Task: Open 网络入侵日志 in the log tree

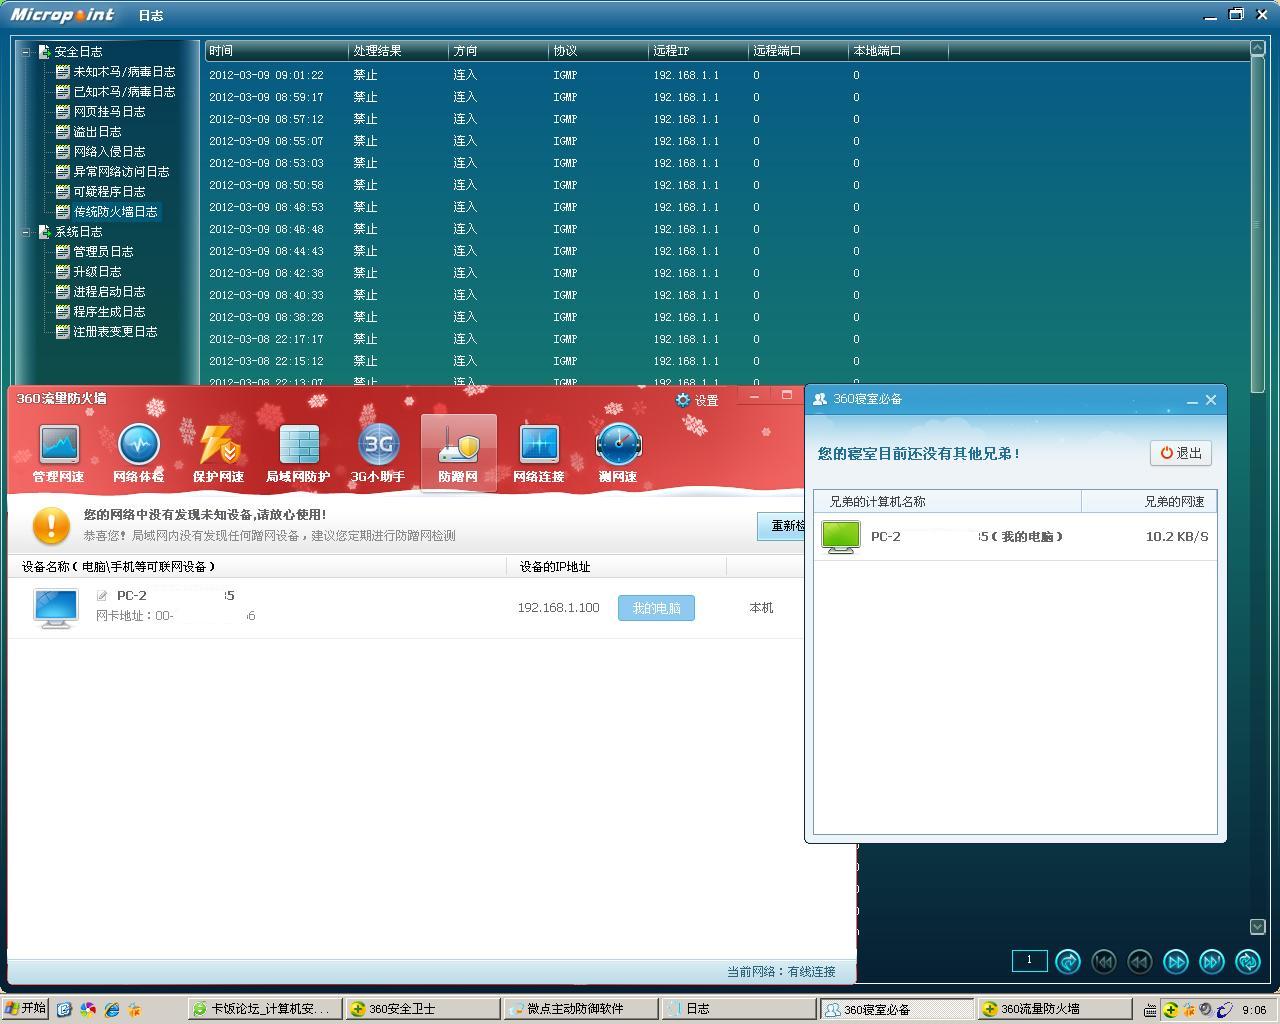Action: [x=109, y=152]
